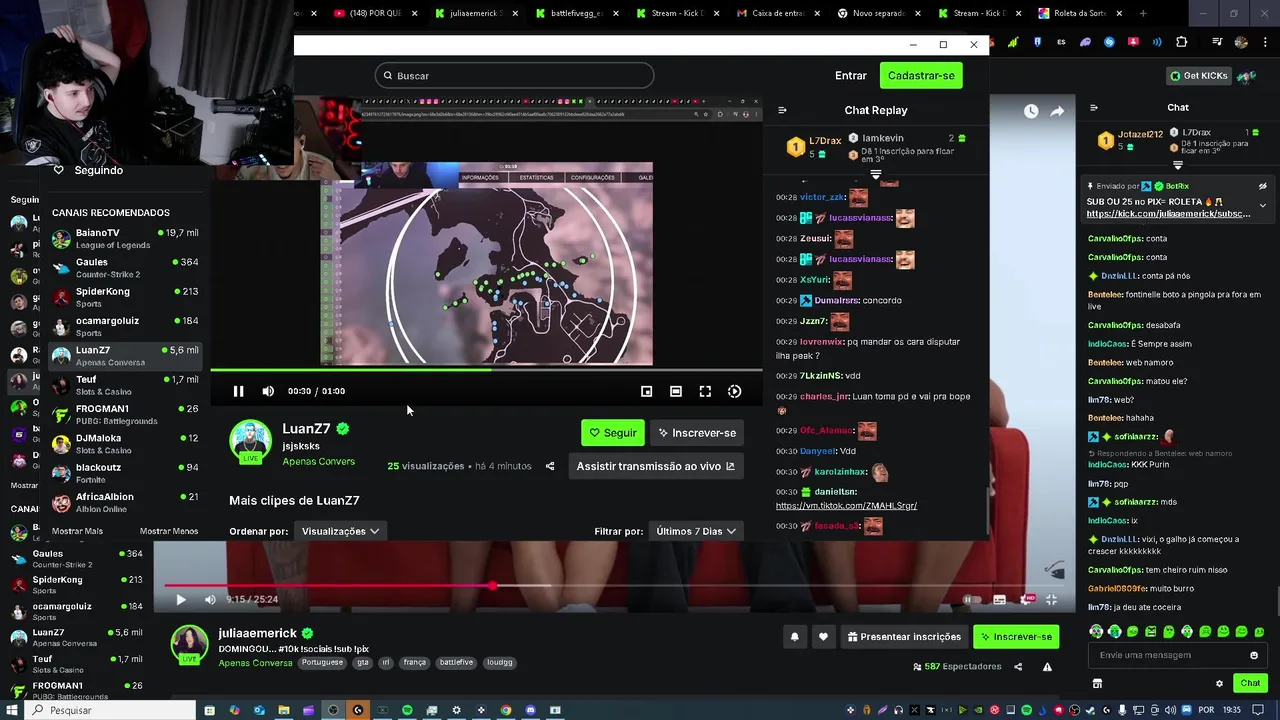
Task: Open FROGMAN1 PUBG channel in front window
Action: pyautogui.click(x=125, y=414)
